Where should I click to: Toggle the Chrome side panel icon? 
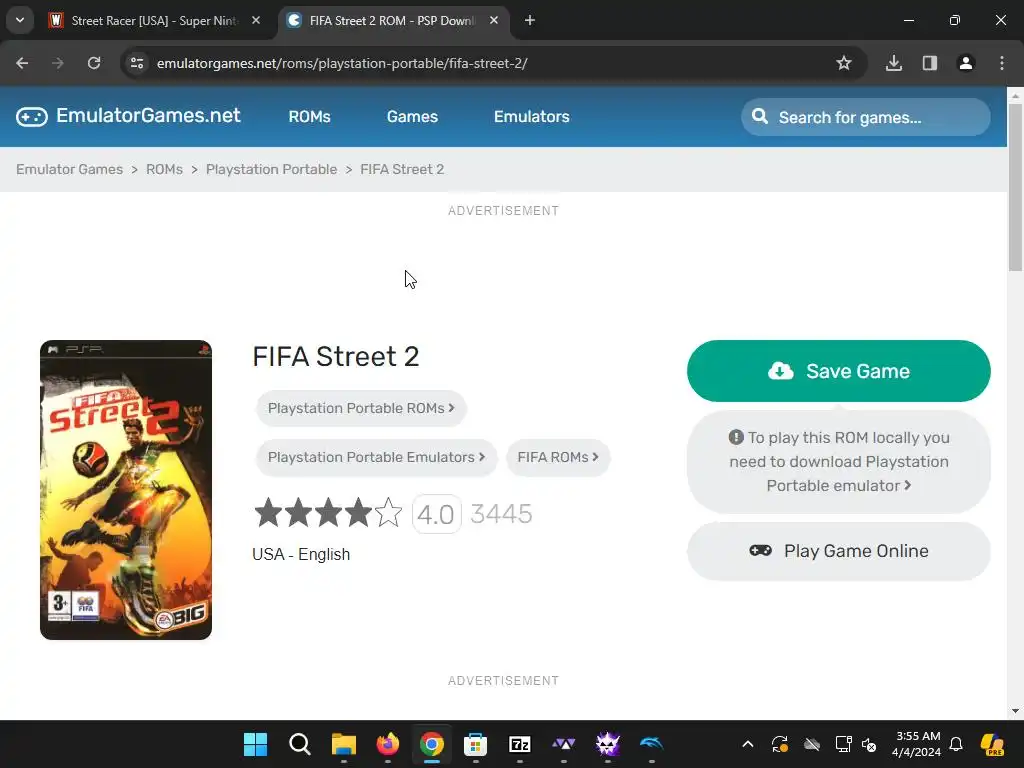pyautogui.click(x=929, y=63)
